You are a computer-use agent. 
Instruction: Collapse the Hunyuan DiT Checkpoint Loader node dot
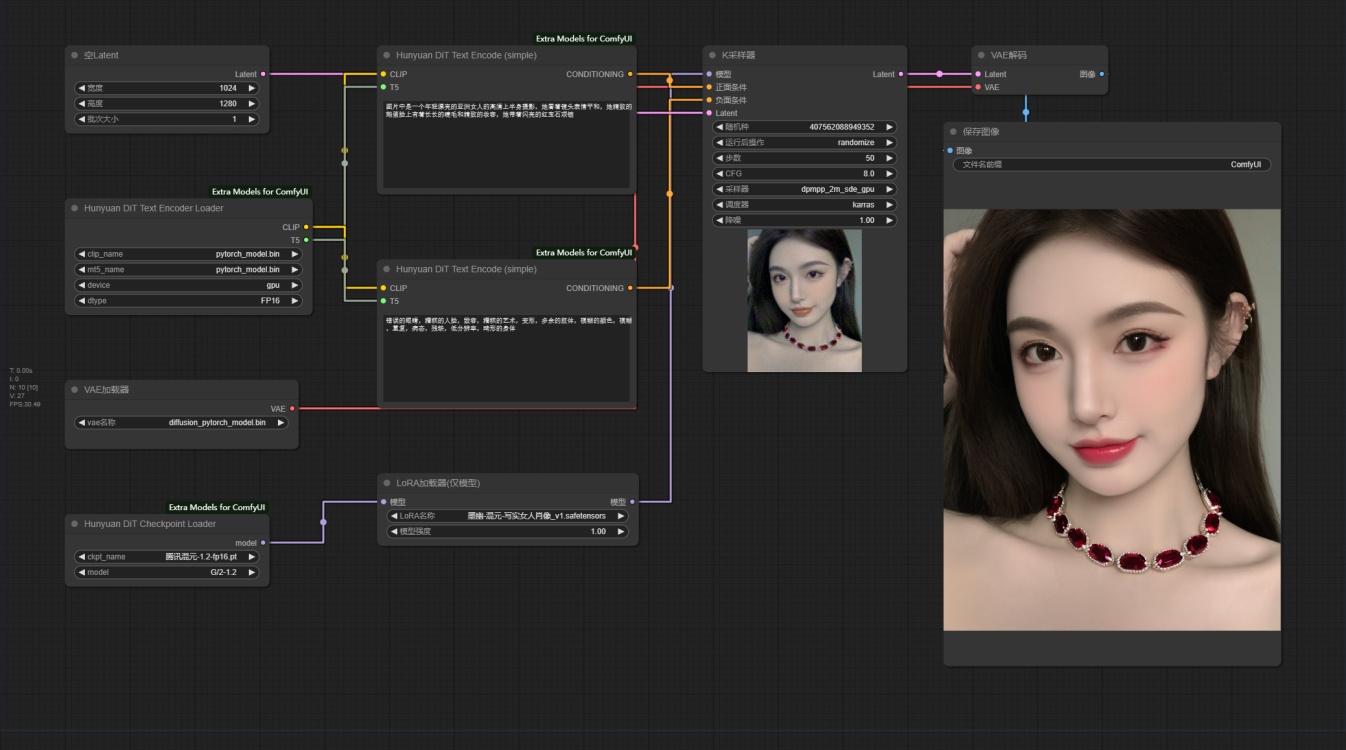pos(75,523)
